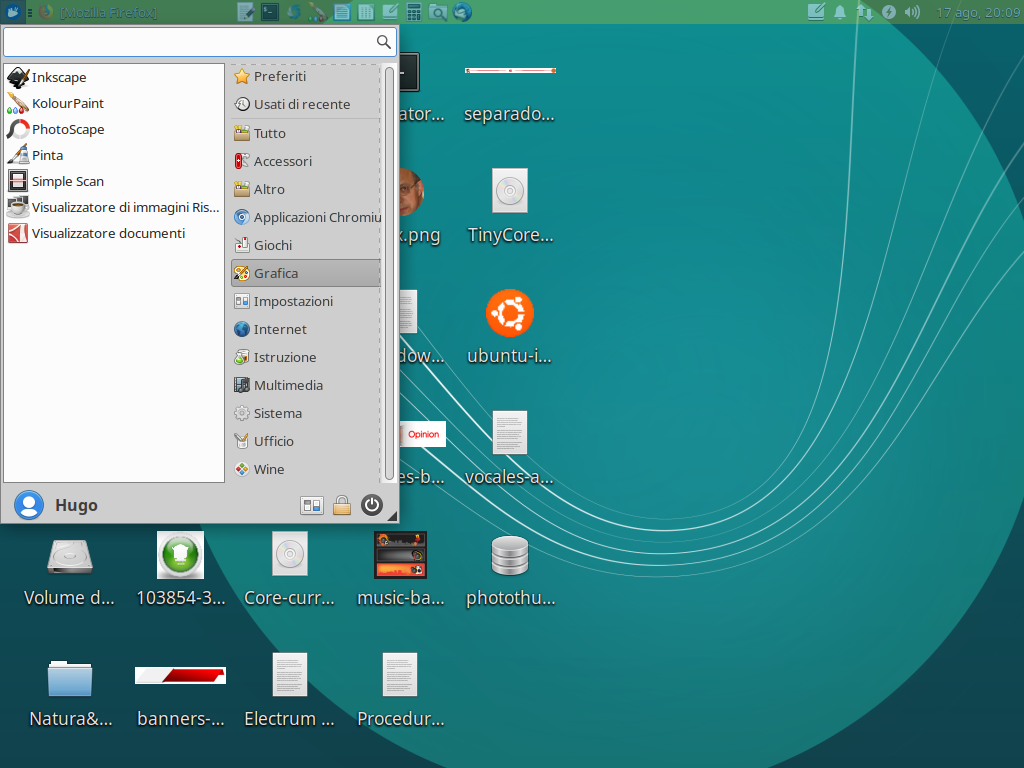This screenshot has height=768, width=1024.
Task: Open the network connections tray icon
Action: pos(865,12)
